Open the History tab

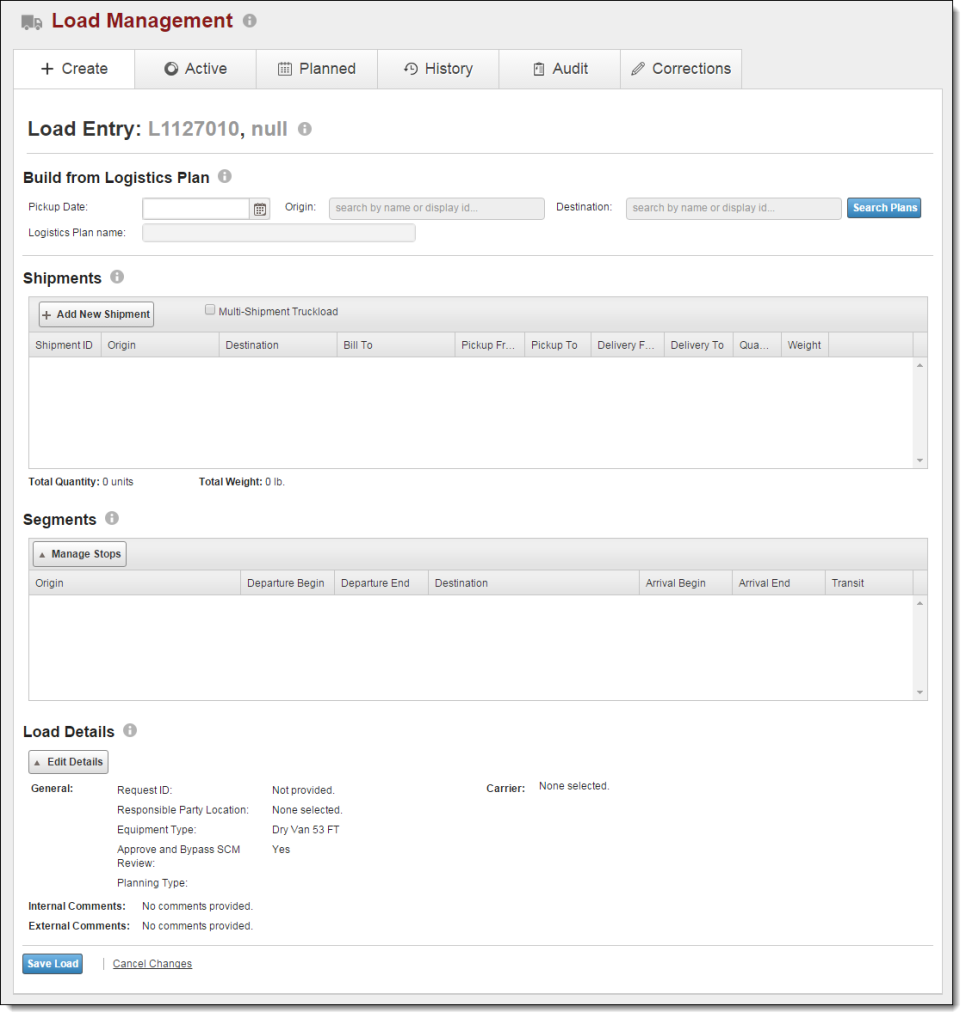[437, 69]
